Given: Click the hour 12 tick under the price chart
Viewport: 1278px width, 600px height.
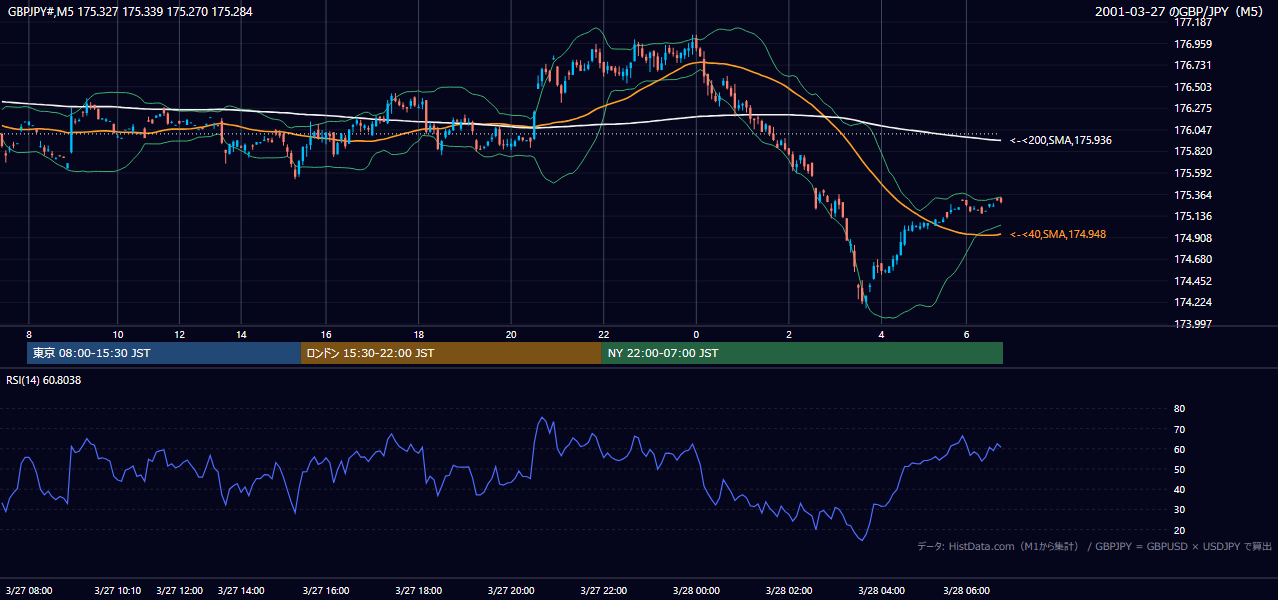Looking at the screenshot, I should coord(180,334).
